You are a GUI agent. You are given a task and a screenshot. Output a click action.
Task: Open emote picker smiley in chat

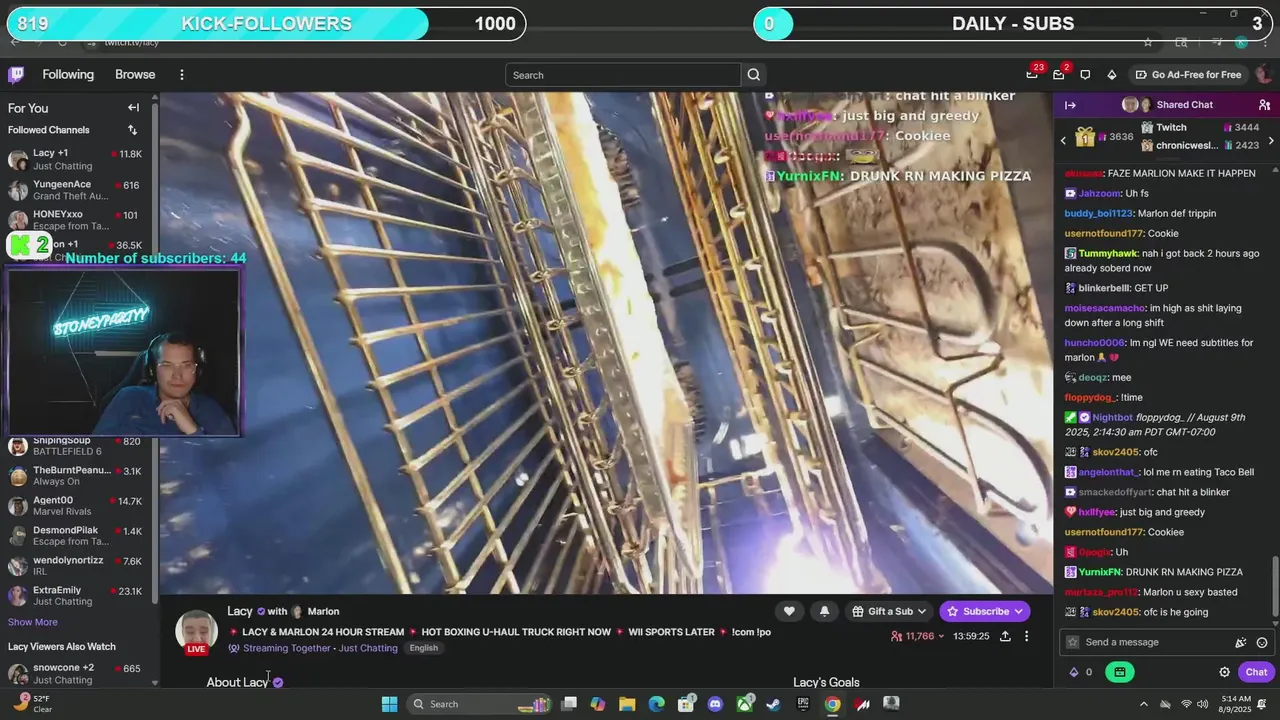pyautogui.click(x=1262, y=643)
